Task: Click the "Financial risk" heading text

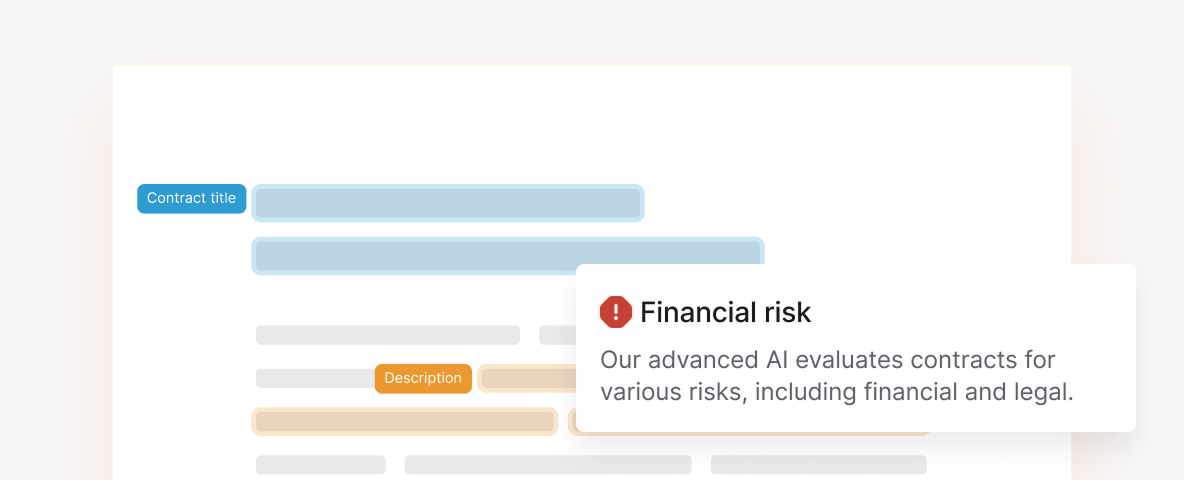Action: pos(726,312)
